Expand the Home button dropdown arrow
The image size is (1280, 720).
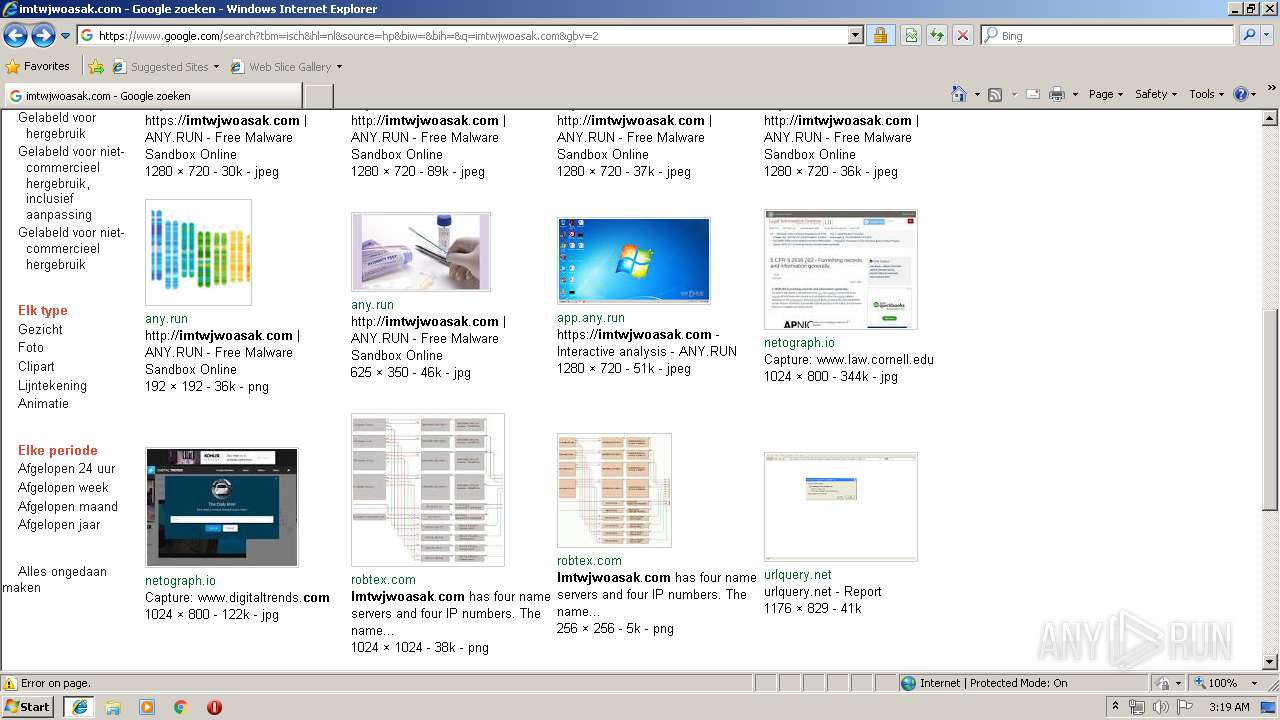coord(976,94)
